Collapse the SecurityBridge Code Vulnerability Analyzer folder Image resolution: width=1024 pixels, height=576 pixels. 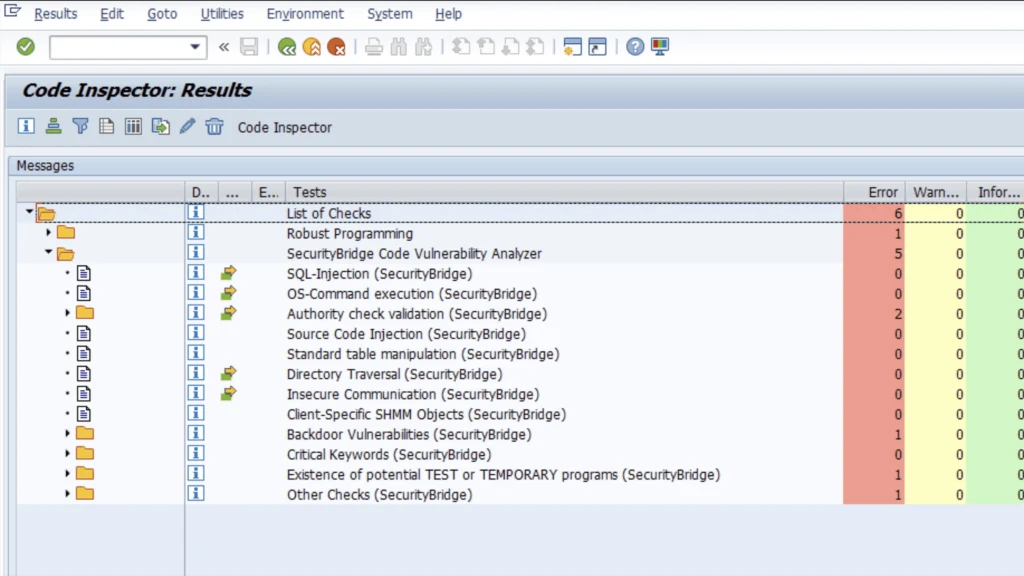48,251
